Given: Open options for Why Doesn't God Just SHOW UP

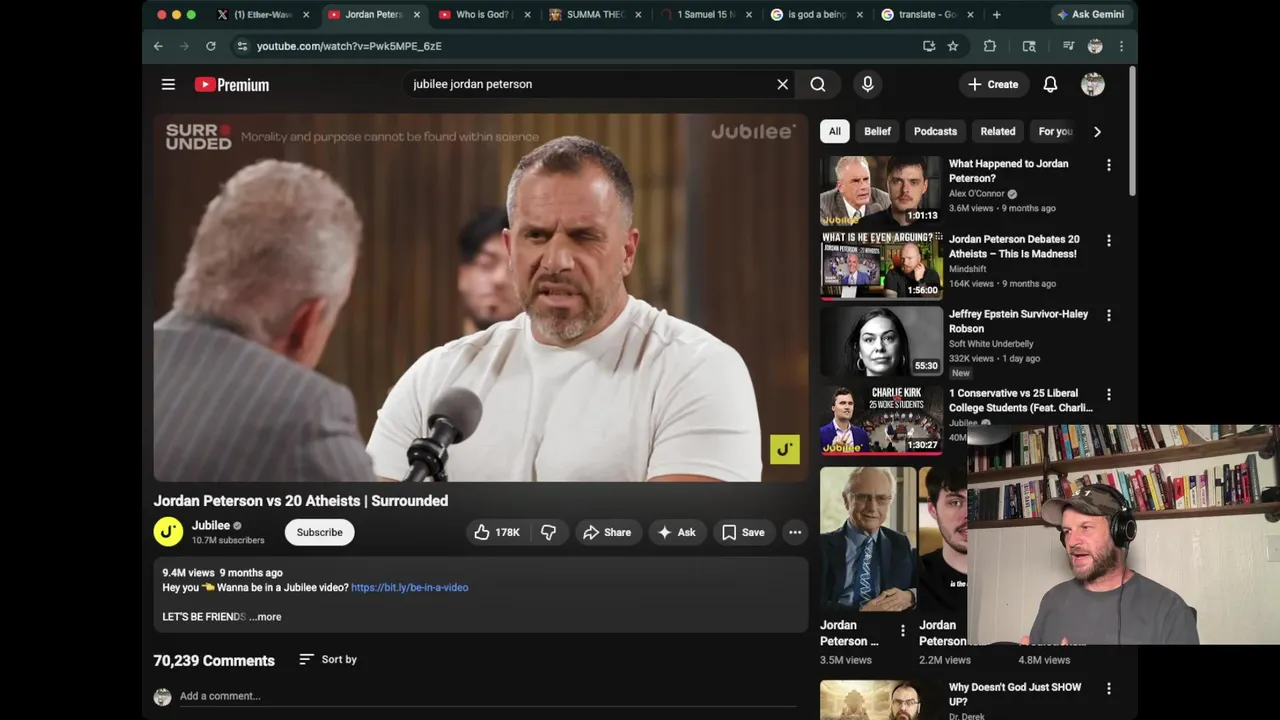Looking at the screenshot, I should pyautogui.click(x=1108, y=689).
